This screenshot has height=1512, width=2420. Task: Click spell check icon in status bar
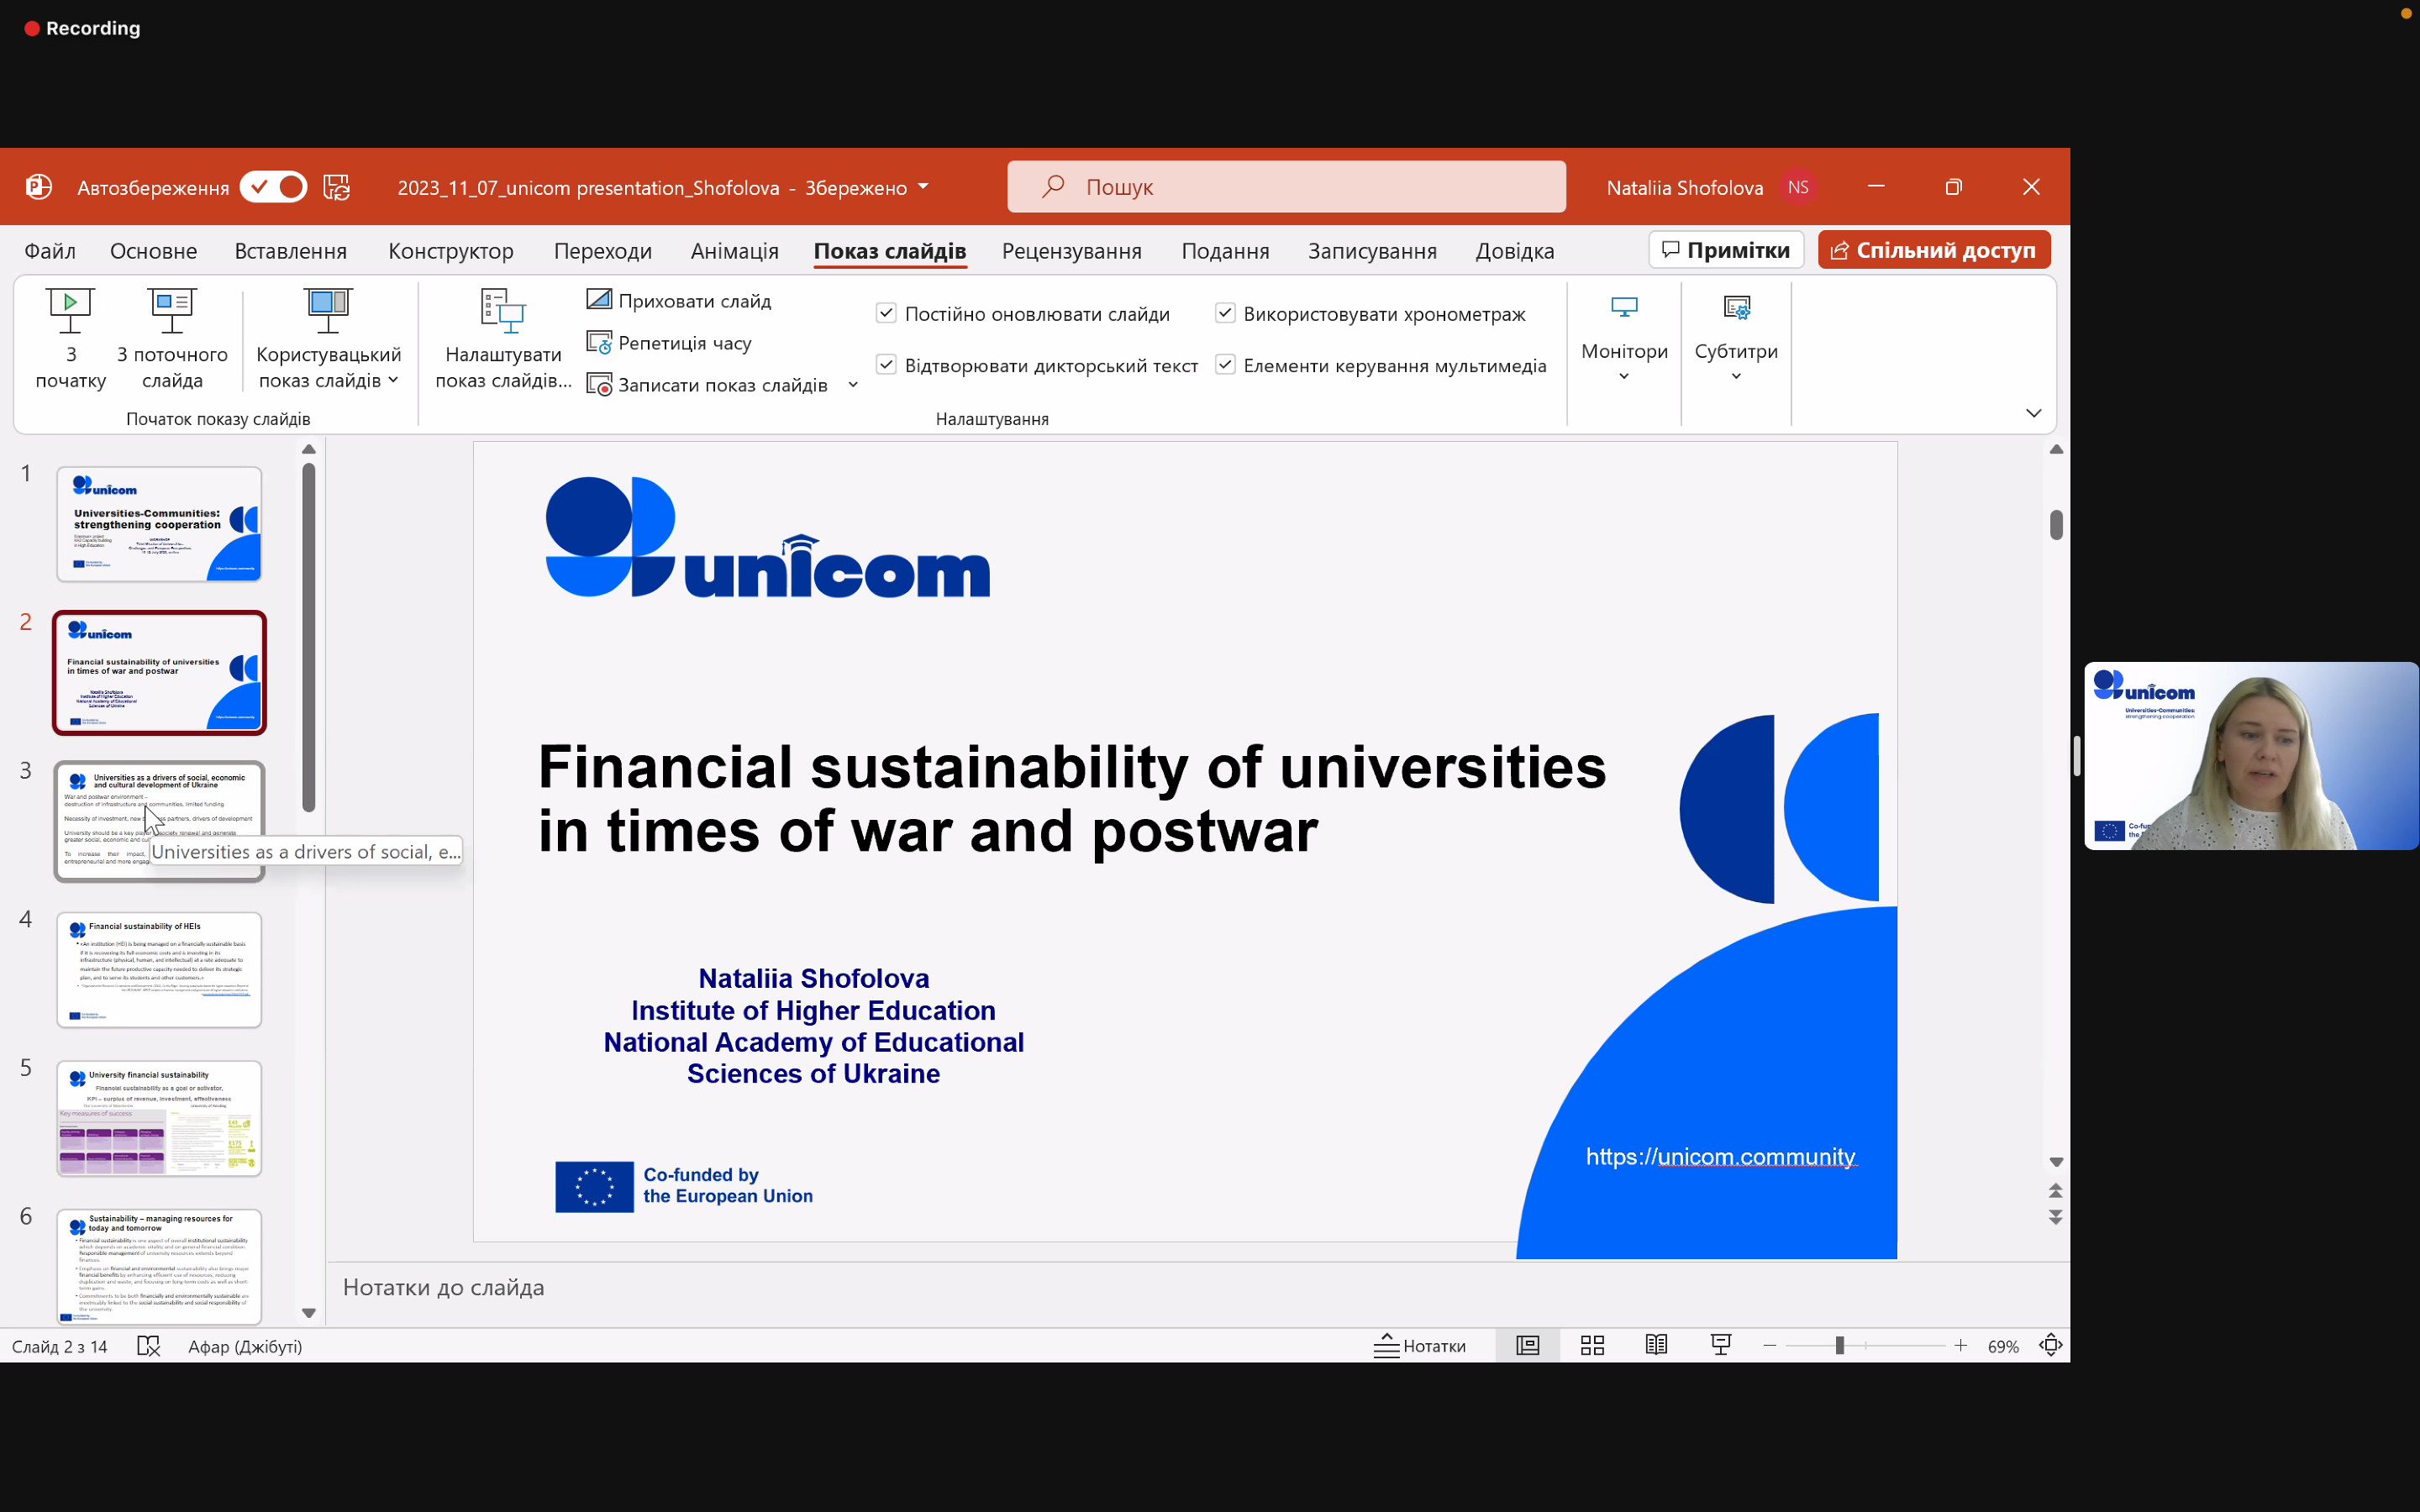(x=148, y=1346)
